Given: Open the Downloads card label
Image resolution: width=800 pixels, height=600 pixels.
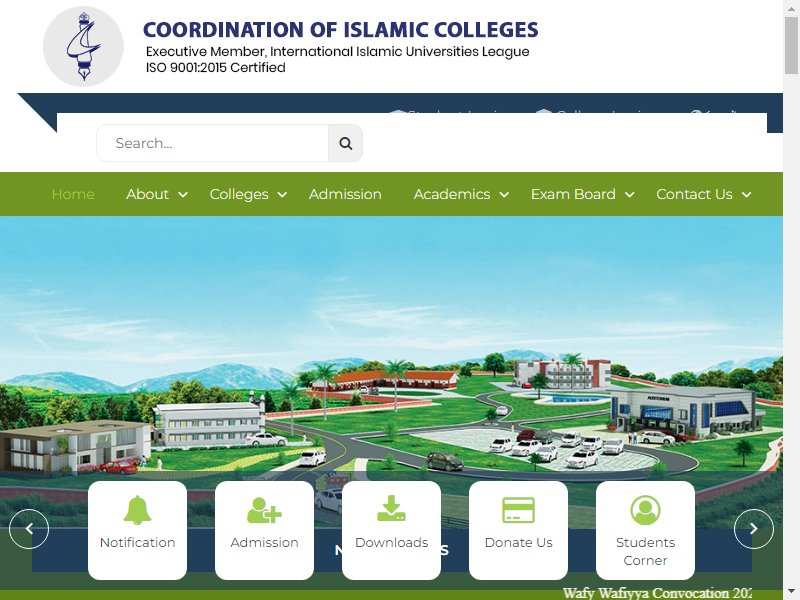Looking at the screenshot, I should (391, 542).
